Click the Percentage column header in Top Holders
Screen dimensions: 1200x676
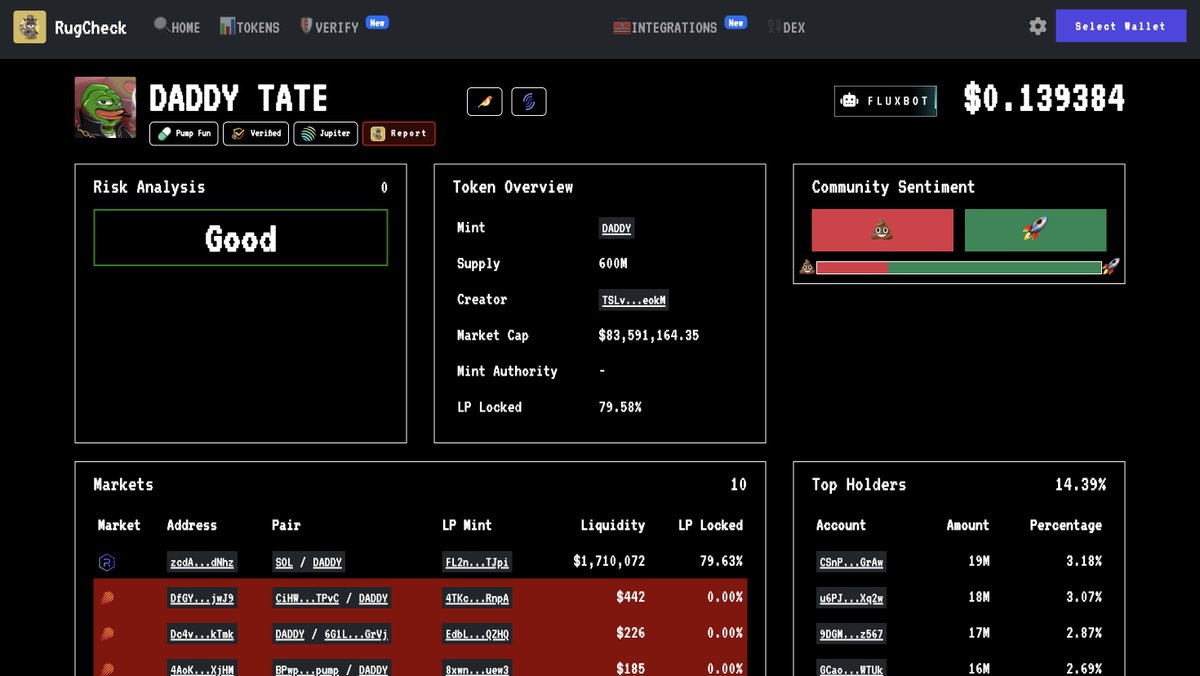click(1066, 526)
